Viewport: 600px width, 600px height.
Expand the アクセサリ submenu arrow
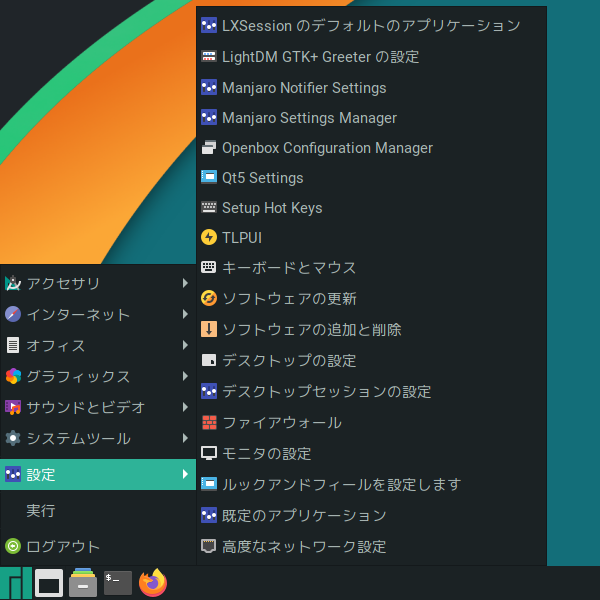[x=185, y=283]
